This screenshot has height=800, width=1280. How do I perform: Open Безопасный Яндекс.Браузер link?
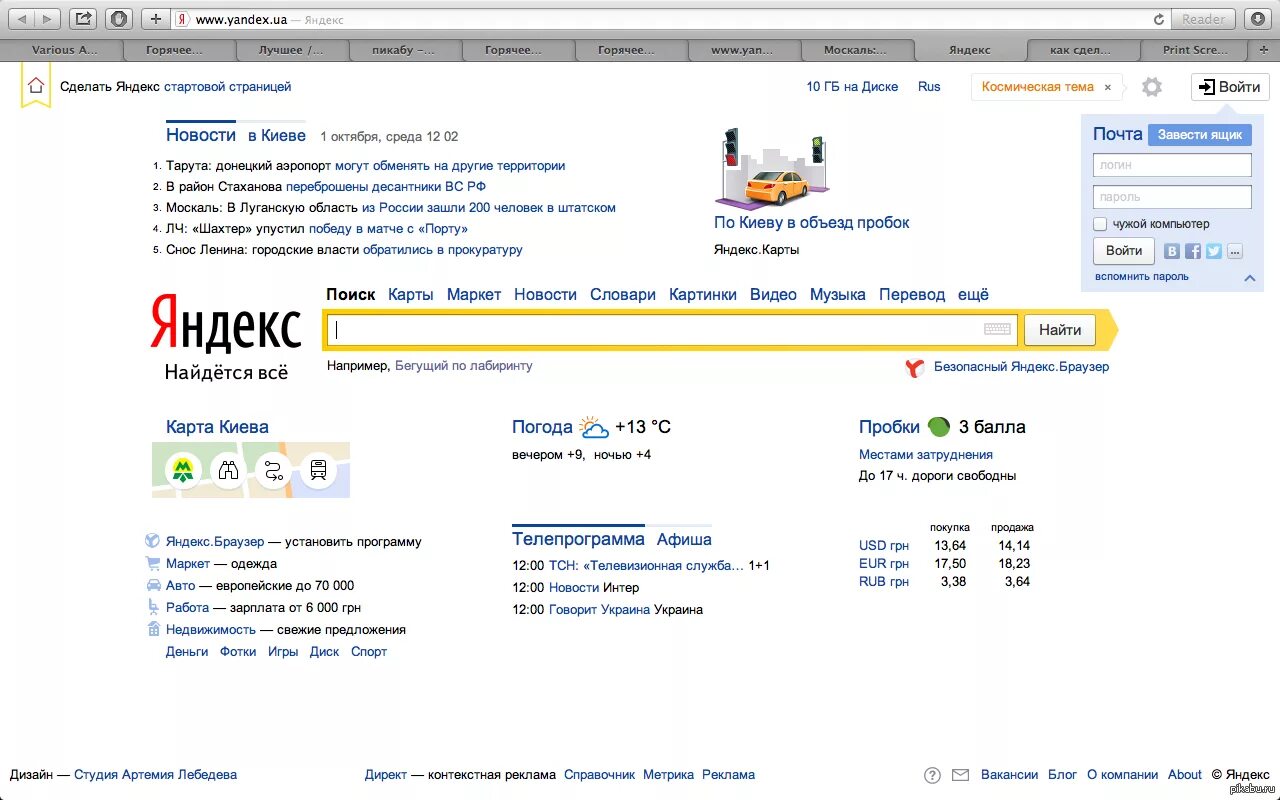pos(1021,367)
